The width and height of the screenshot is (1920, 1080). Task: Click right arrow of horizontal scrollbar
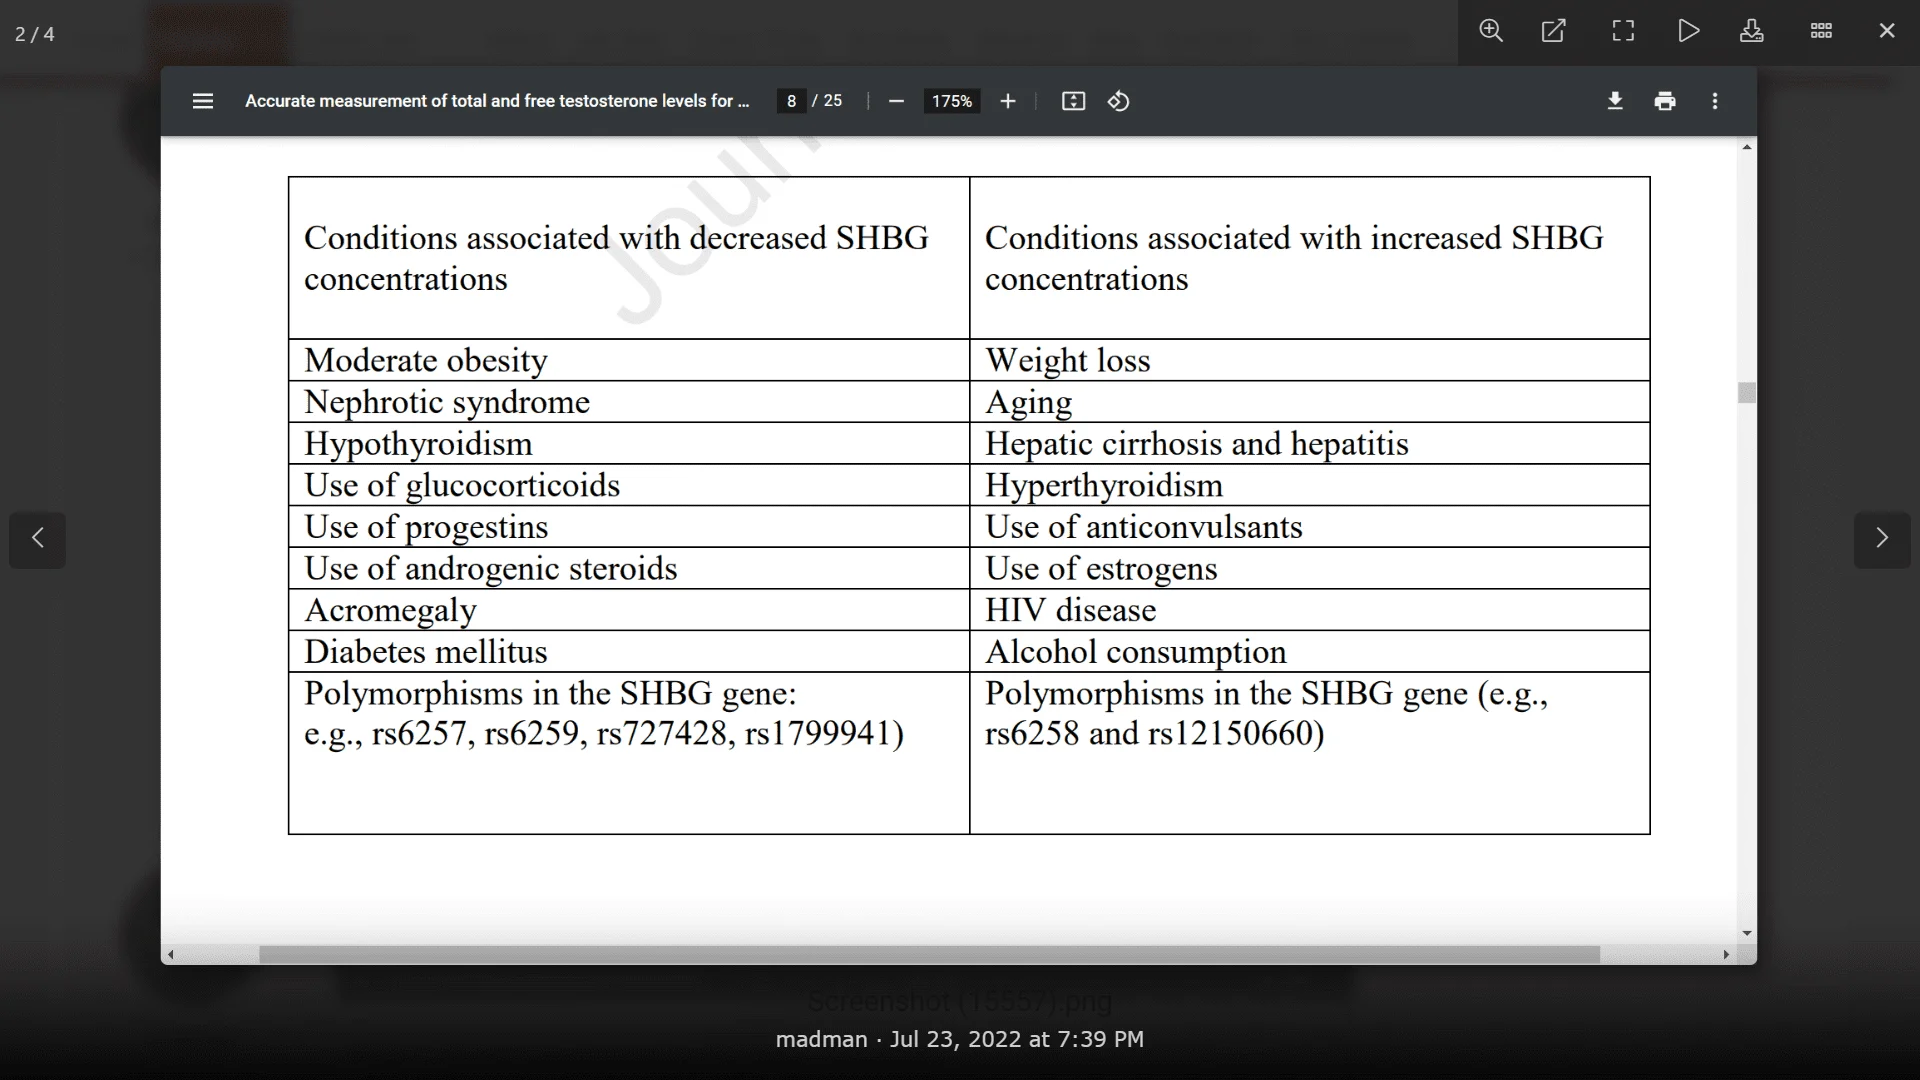point(1726,955)
